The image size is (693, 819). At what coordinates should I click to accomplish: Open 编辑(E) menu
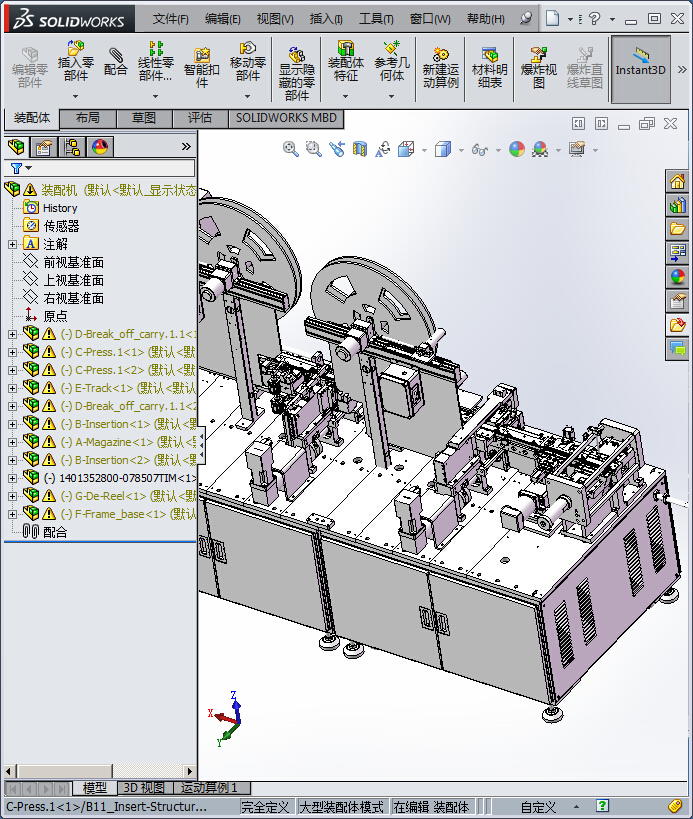(x=222, y=19)
